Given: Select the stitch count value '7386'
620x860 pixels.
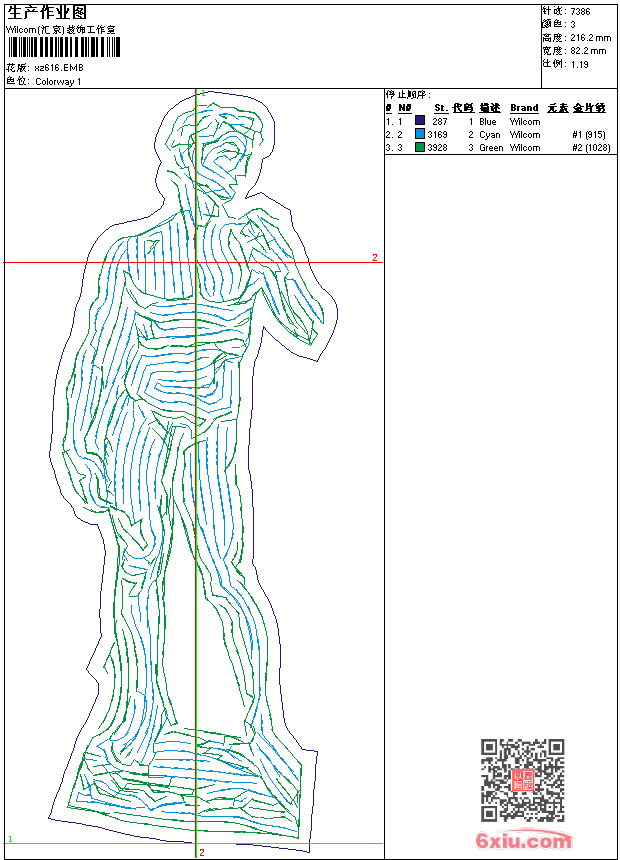Looking at the screenshot, I should (580, 12).
